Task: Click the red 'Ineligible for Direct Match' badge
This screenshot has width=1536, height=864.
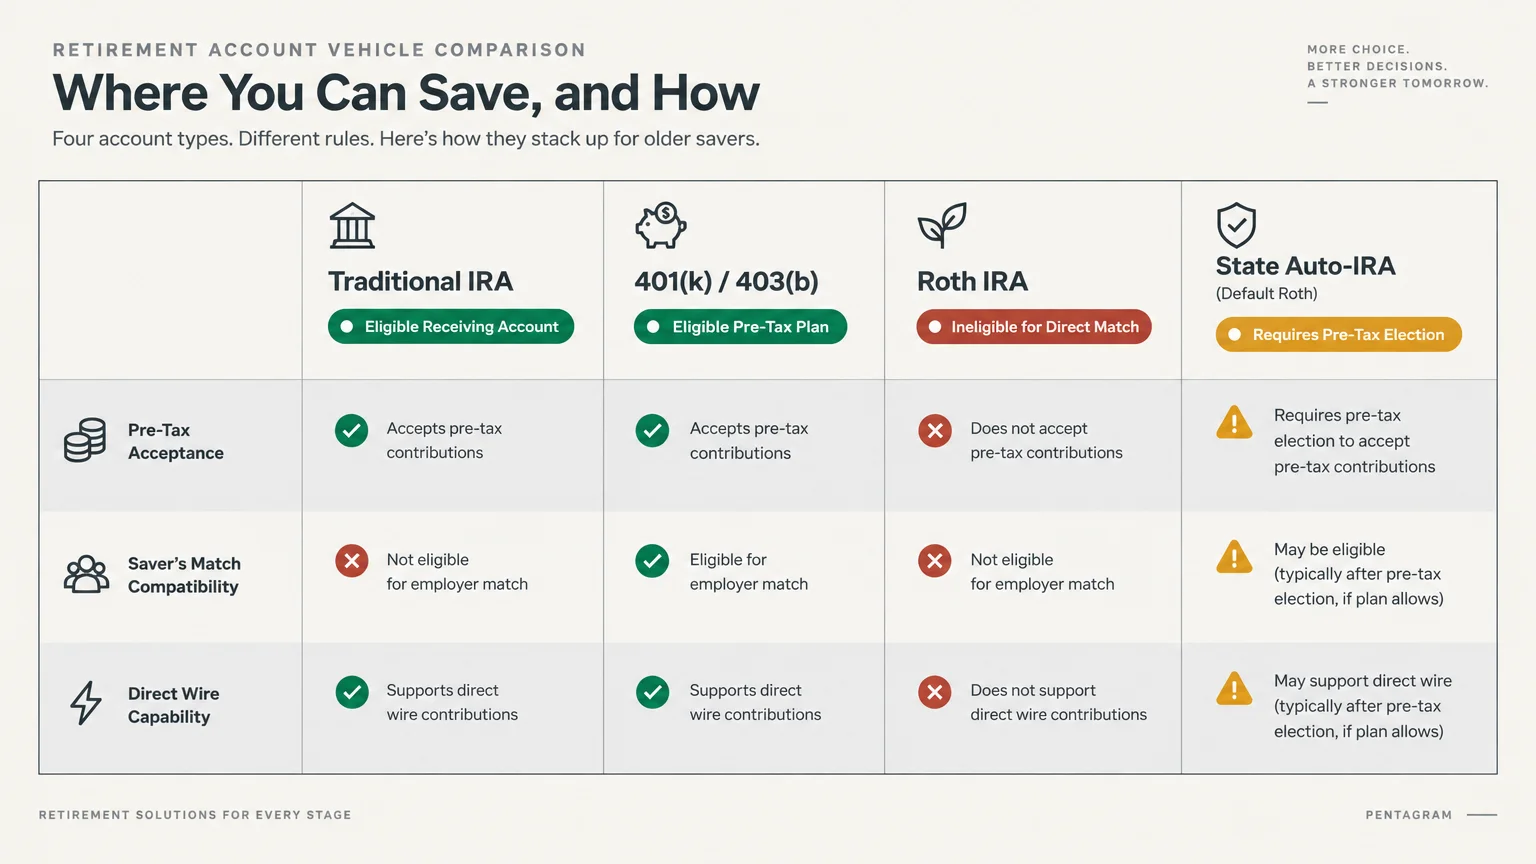Action: coord(1034,327)
